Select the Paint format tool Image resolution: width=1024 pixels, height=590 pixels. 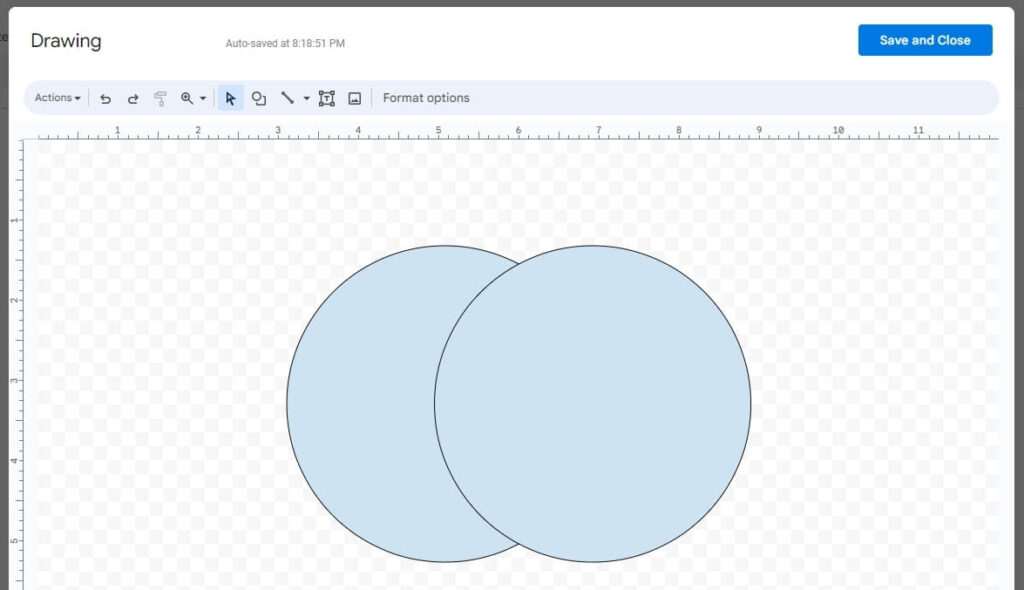coord(160,97)
